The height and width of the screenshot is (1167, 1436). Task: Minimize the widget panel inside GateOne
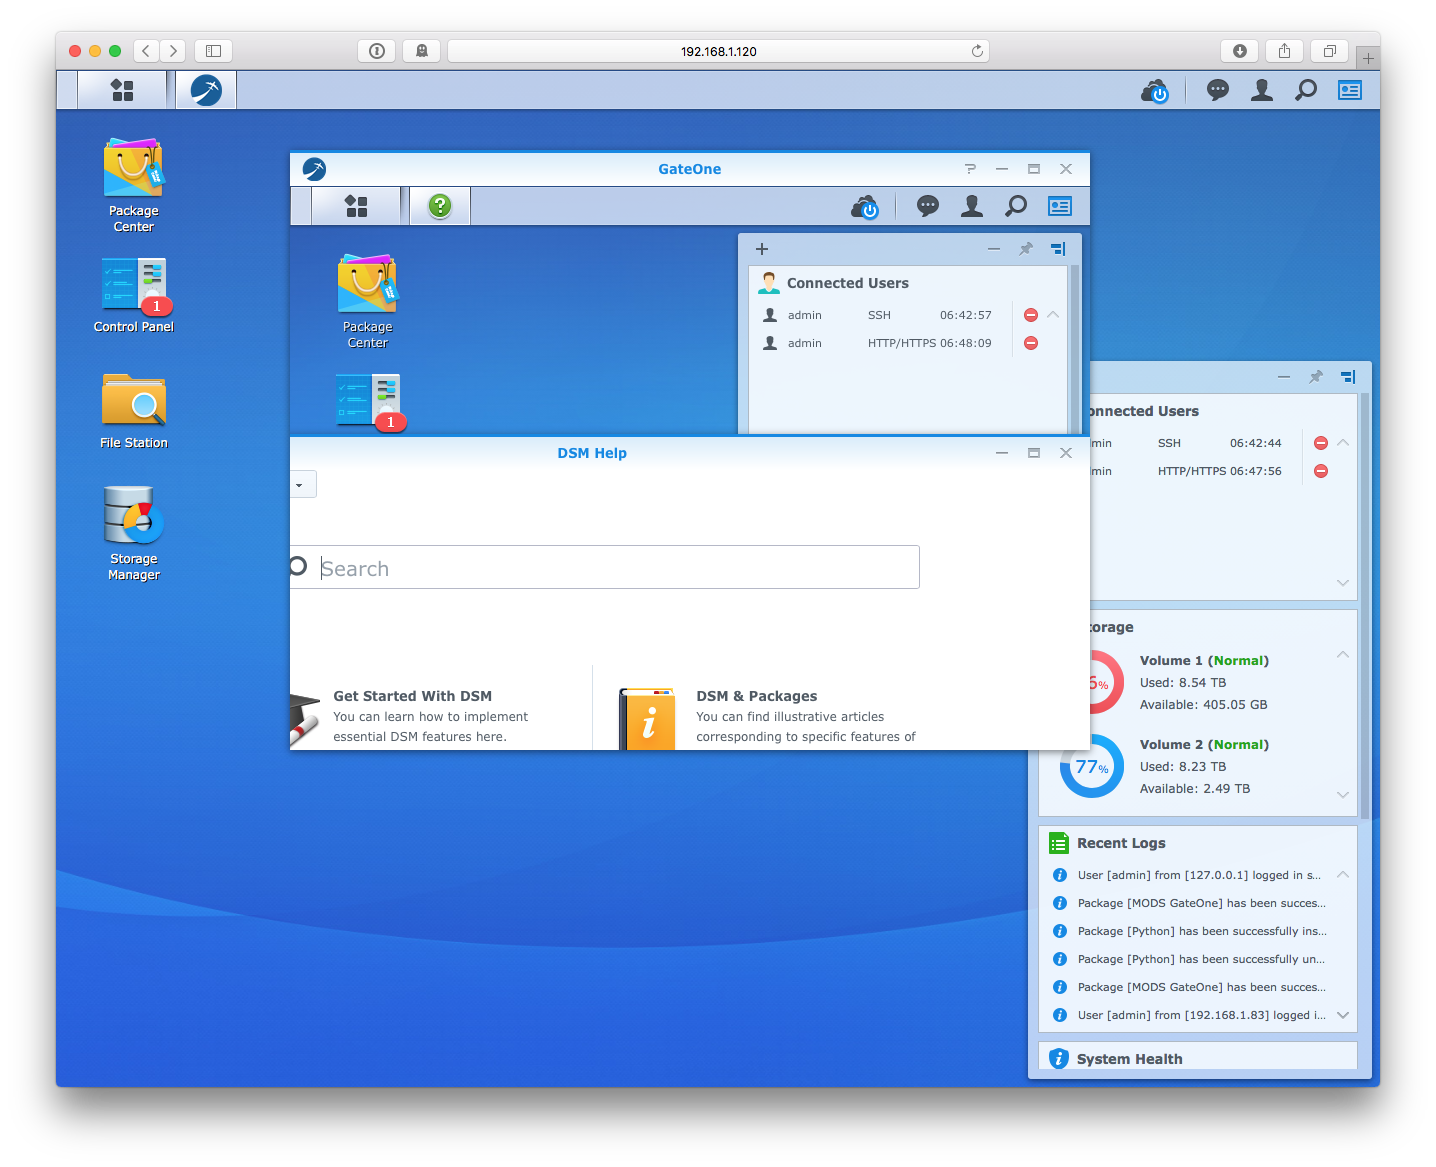[x=994, y=249]
